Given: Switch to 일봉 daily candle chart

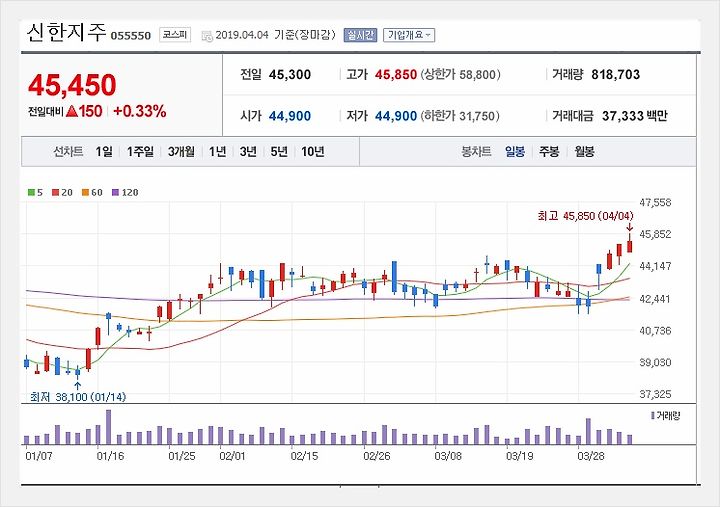Looking at the screenshot, I should pos(515,152).
